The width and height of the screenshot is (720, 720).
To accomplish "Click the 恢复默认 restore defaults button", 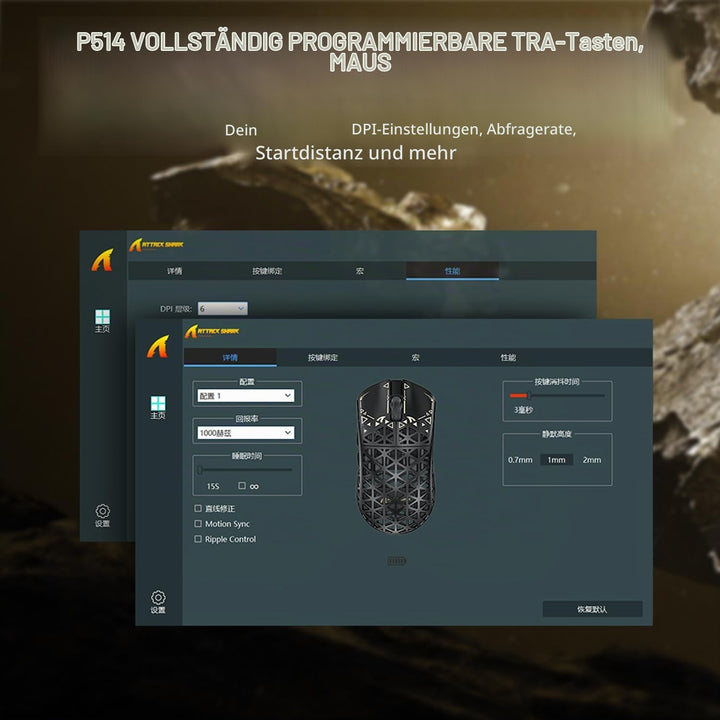I will pyautogui.click(x=592, y=609).
